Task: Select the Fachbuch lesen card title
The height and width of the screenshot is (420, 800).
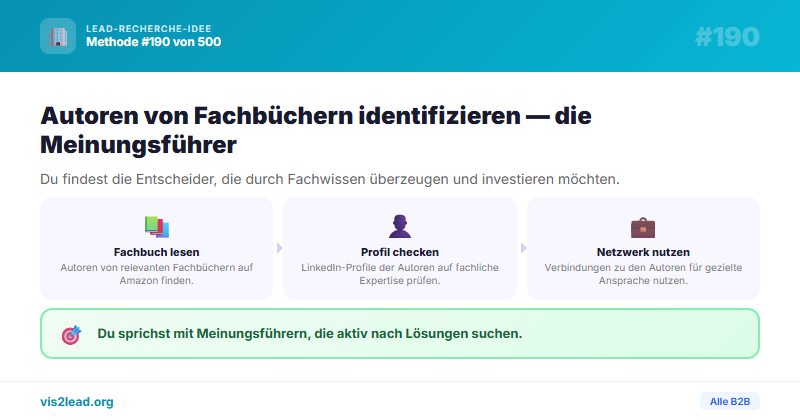Action: point(157,252)
